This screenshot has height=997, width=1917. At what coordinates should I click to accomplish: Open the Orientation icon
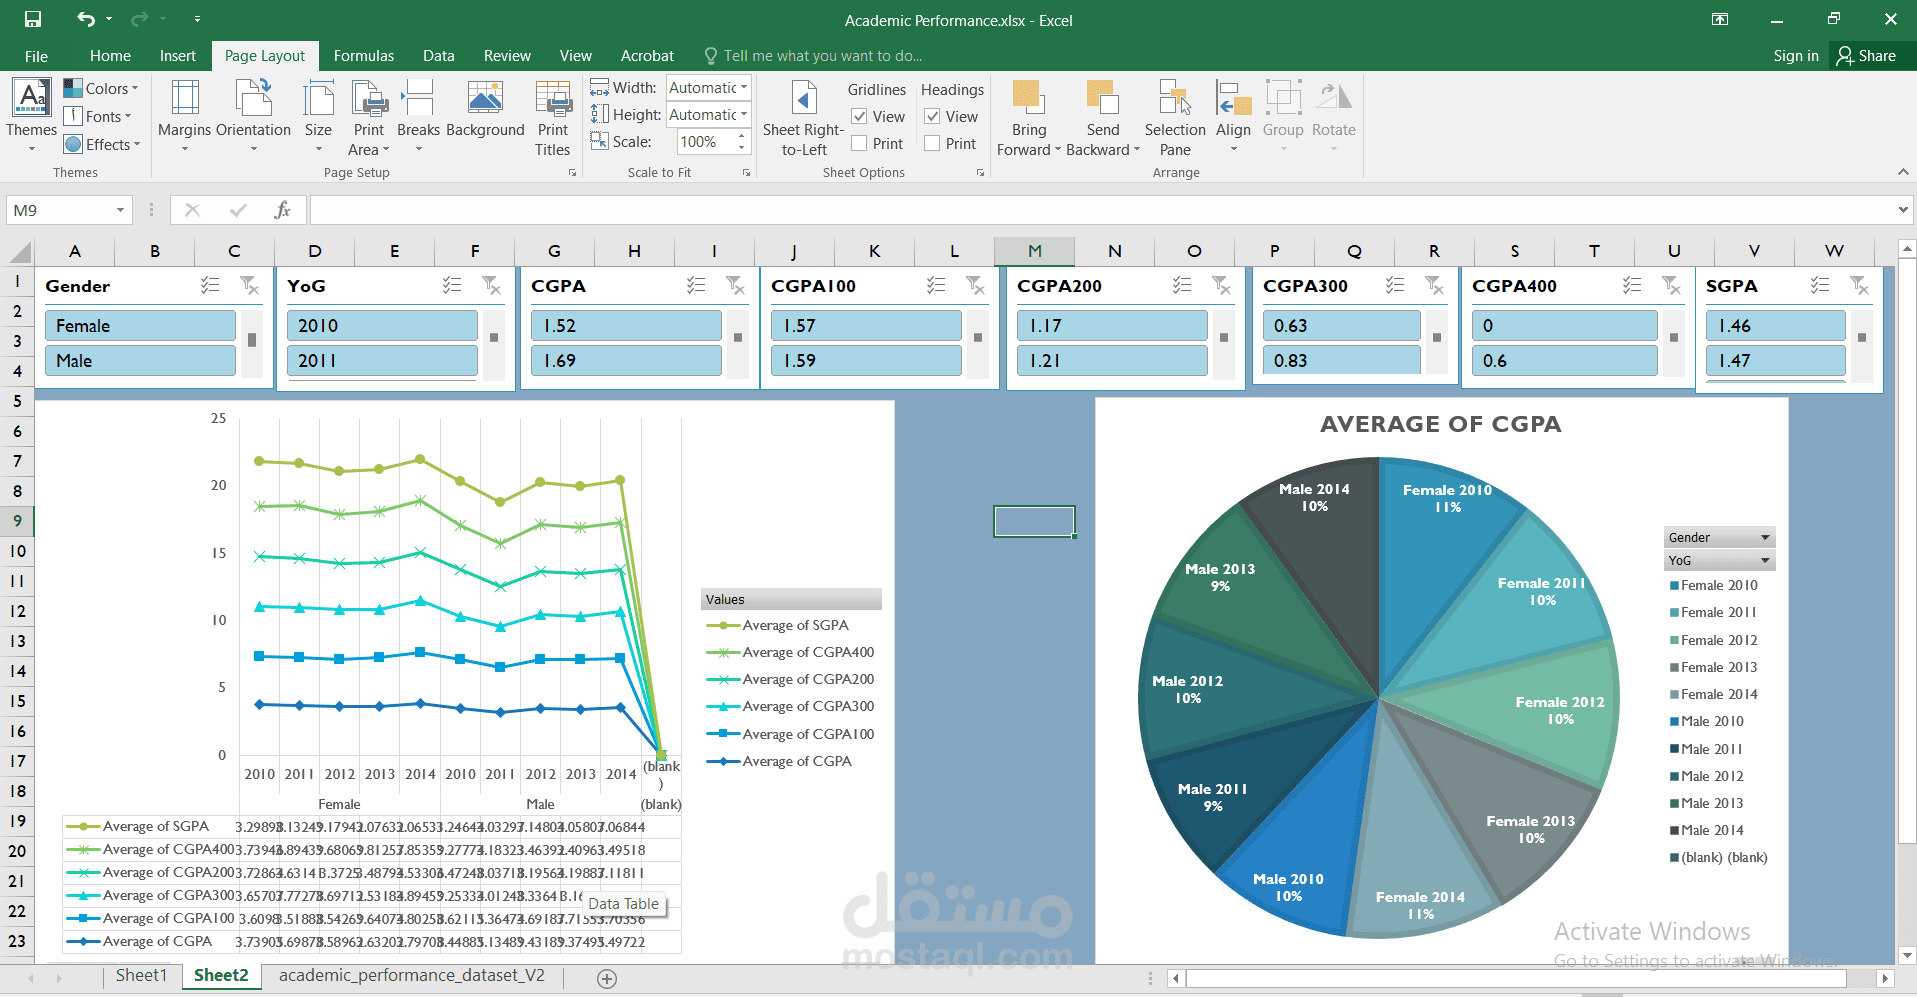pyautogui.click(x=253, y=98)
